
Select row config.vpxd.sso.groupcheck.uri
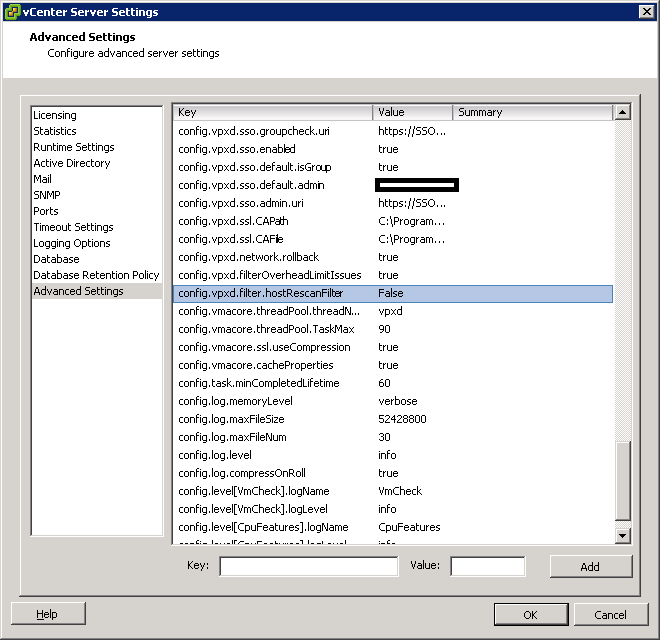[393, 131]
